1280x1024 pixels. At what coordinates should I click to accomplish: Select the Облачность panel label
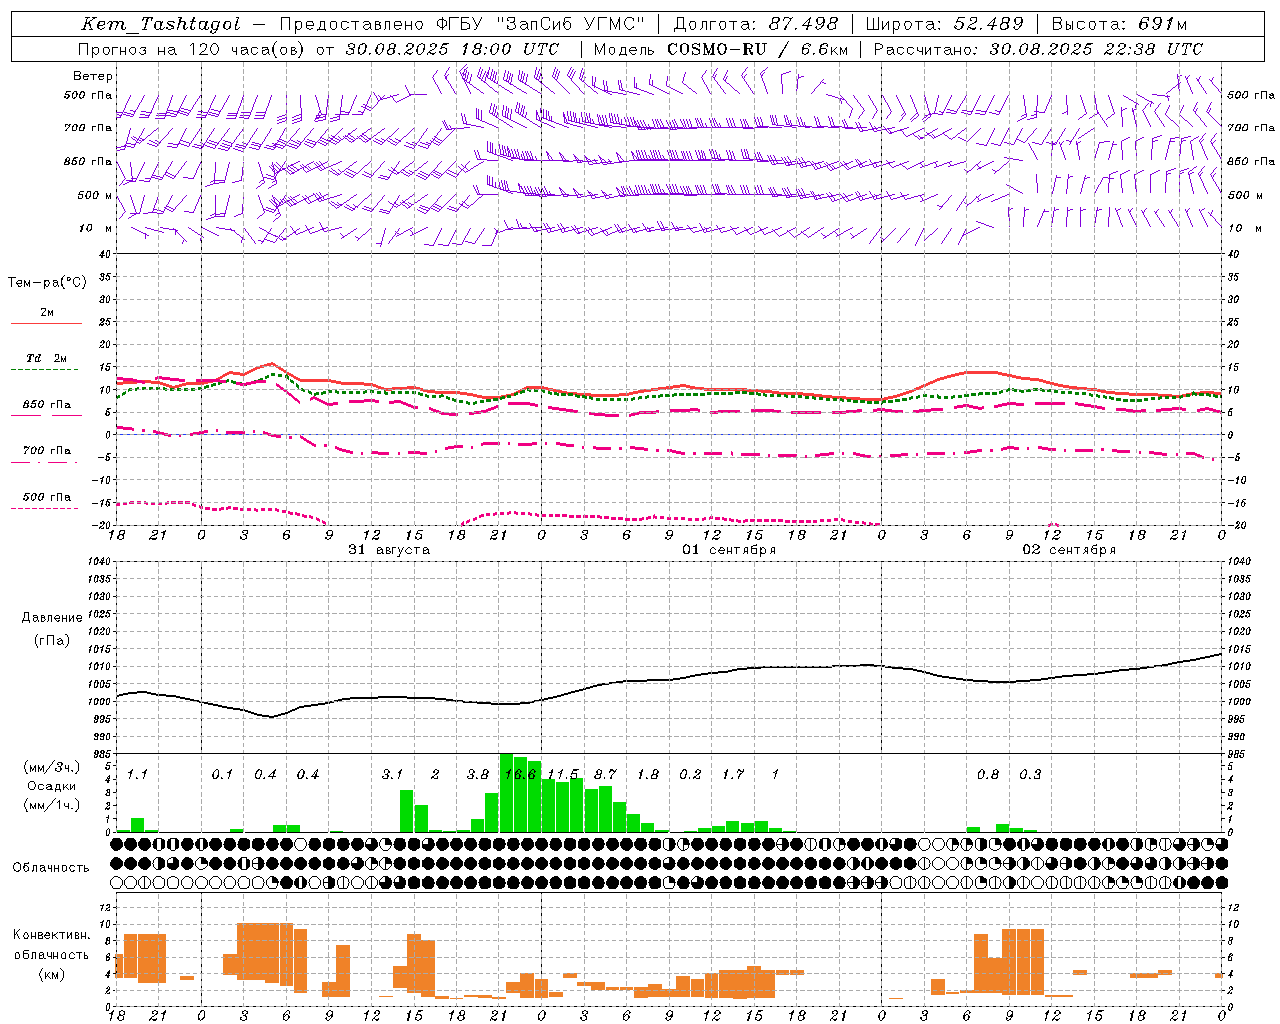click(50, 867)
